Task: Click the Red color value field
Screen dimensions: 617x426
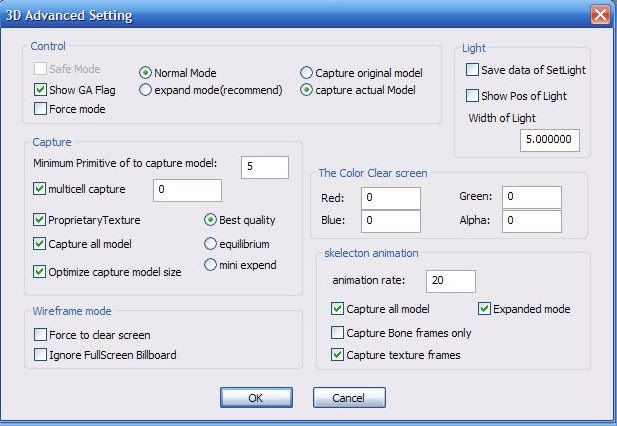Action: pos(388,197)
